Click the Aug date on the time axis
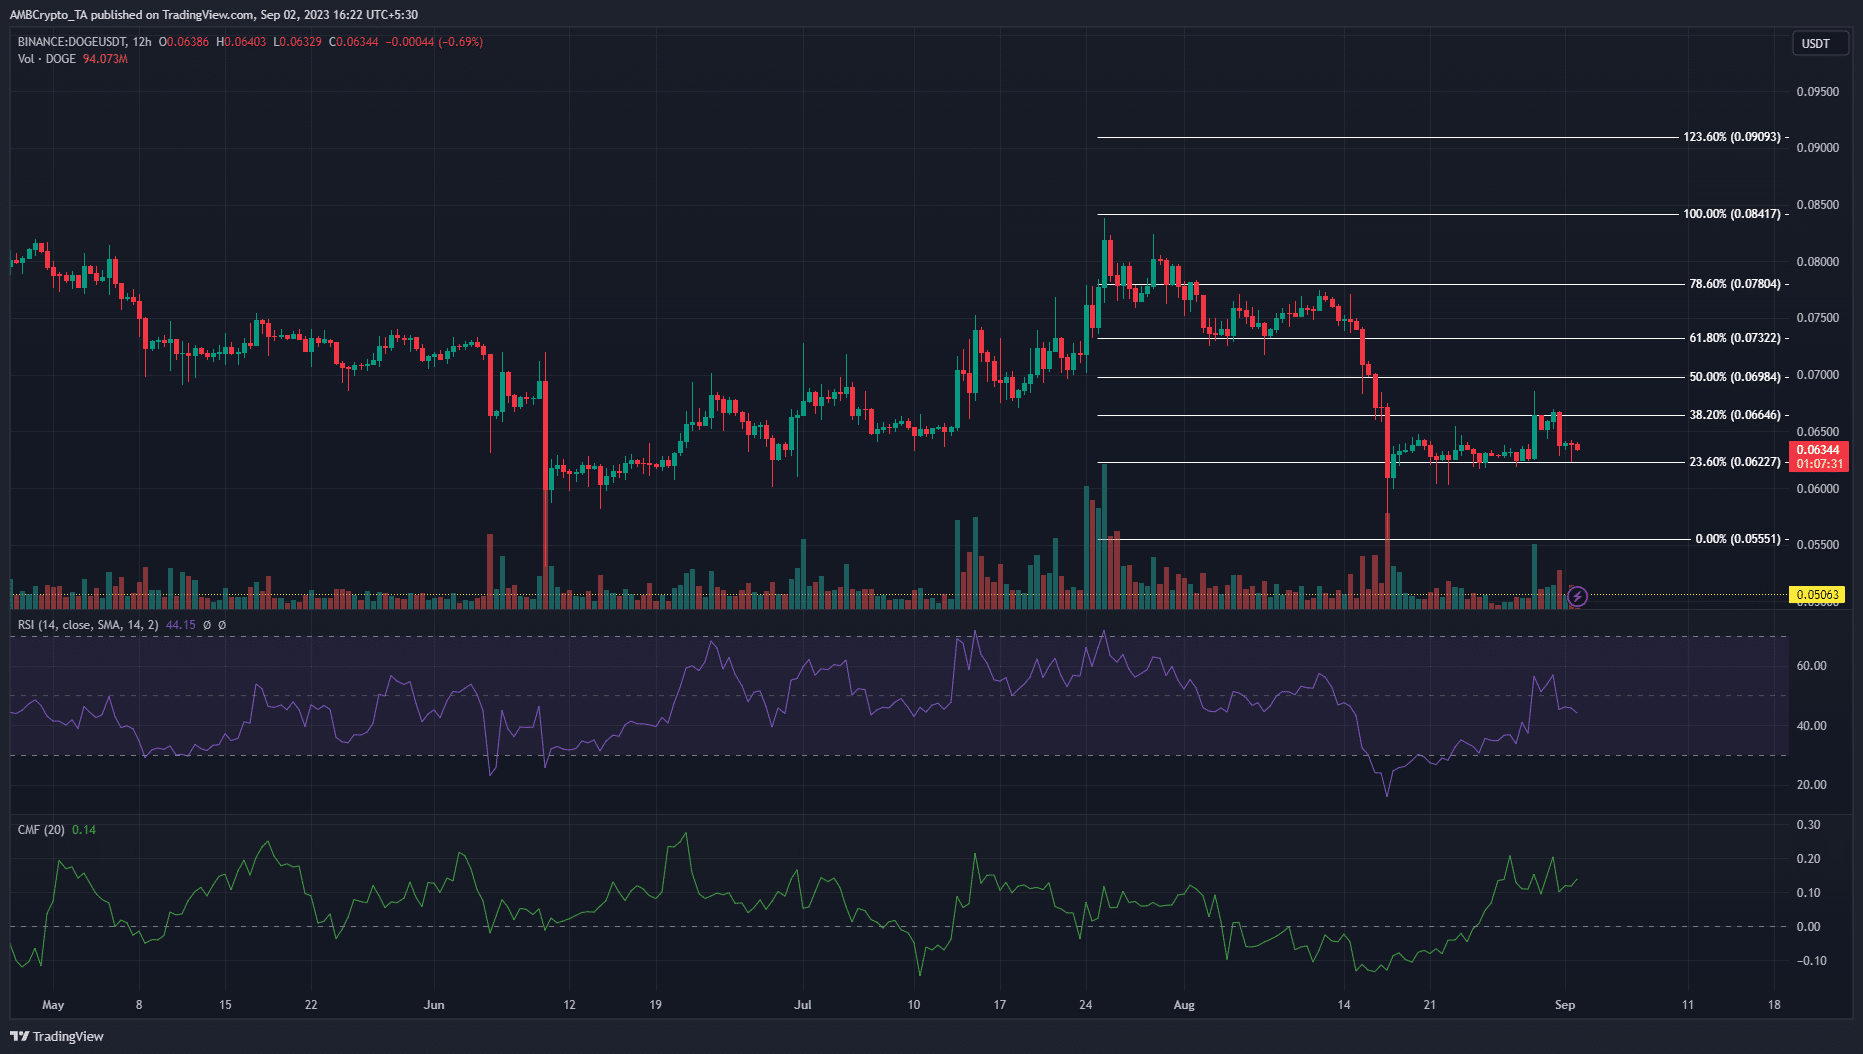The height and width of the screenshot is (1054, 1863). pyautogui.click(x=1184, y=1005)
